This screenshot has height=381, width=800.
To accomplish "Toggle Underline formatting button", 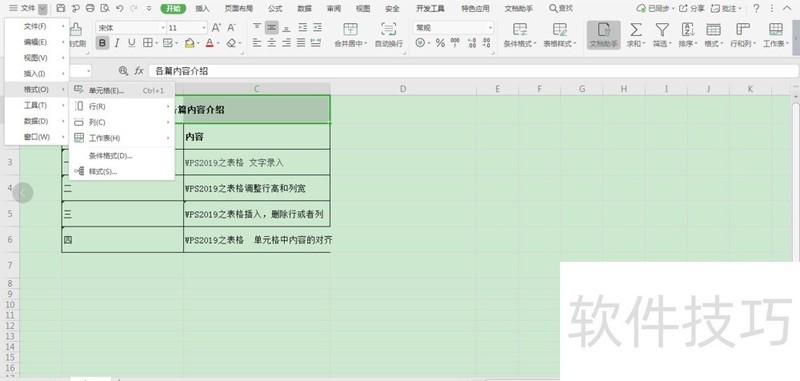I will click(x=132, y=43).
